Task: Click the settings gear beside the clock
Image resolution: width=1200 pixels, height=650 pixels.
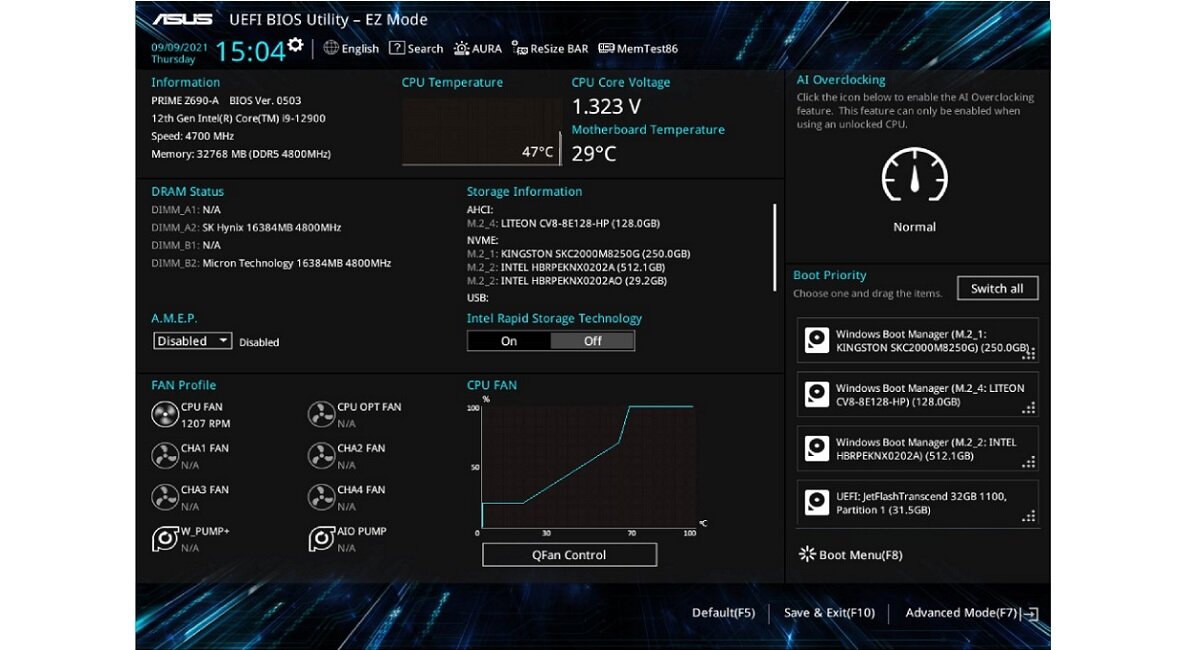Action: 294,43
